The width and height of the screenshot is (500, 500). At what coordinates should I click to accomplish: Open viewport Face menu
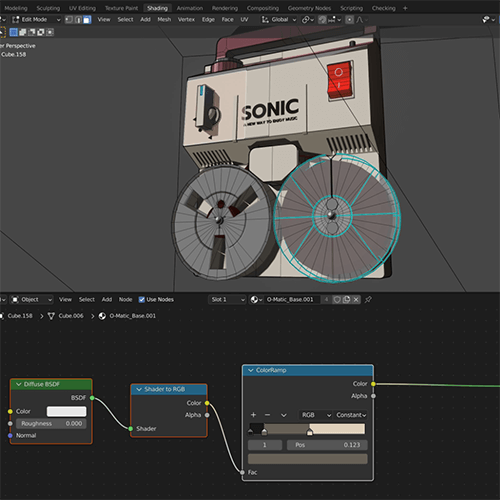pos(227,20)
